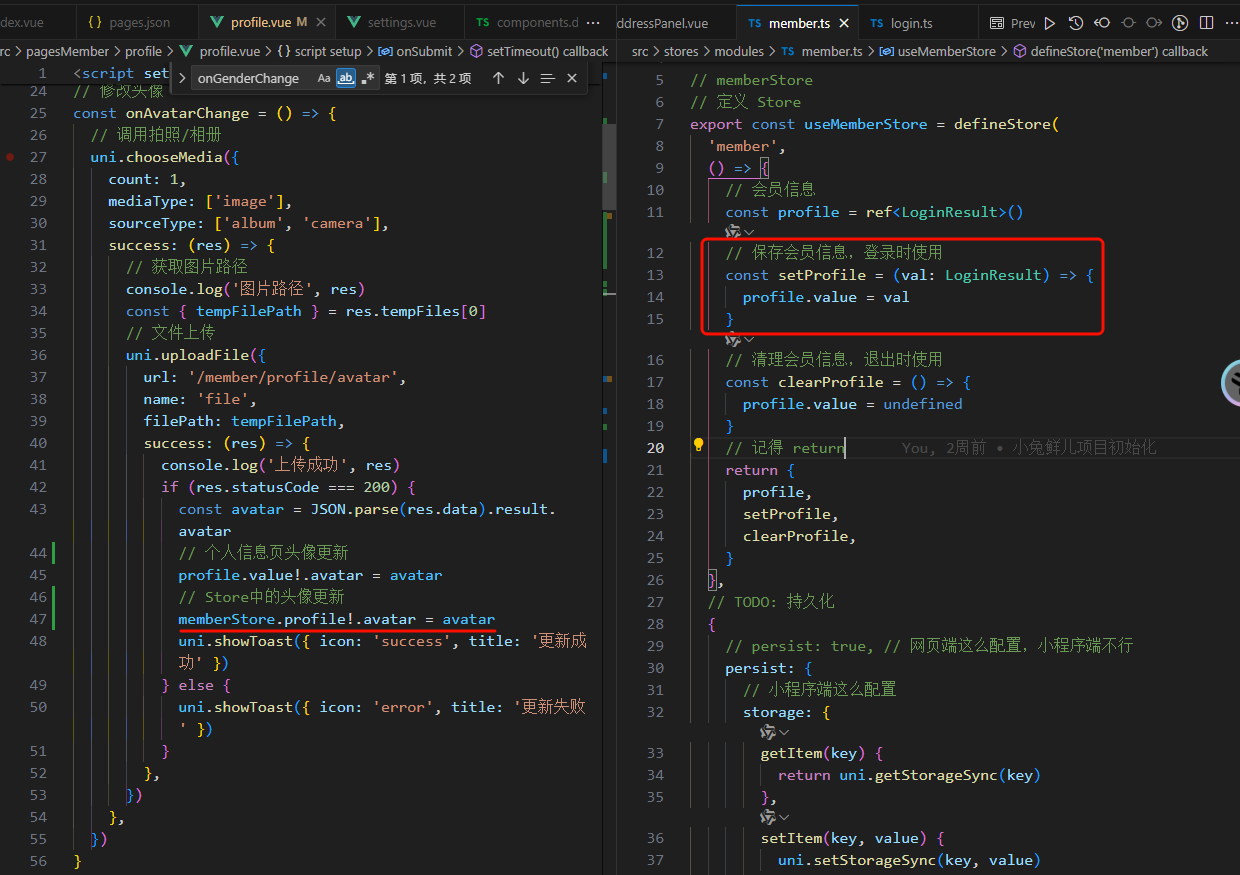Screen dimensions: 1240x875
Task: Open more actions in right editor group
Action: tap(1231, 23)
